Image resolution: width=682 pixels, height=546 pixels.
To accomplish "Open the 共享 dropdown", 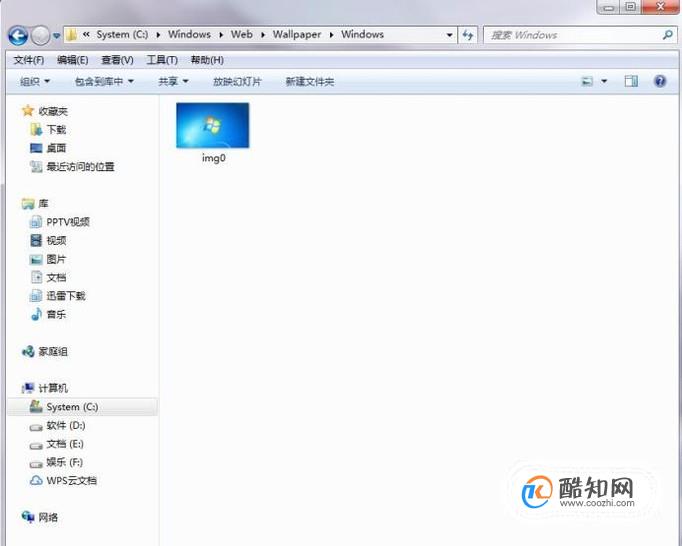I will (173, 81).
